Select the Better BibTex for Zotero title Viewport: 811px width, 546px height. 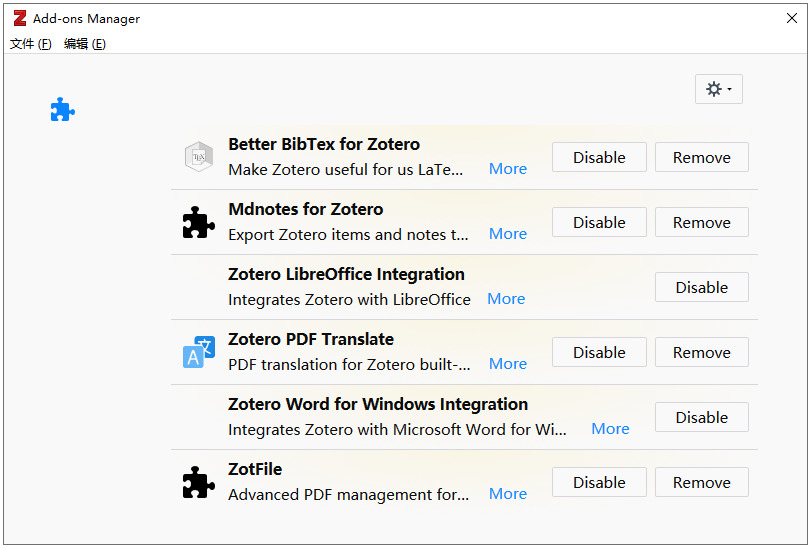point(324,144)
